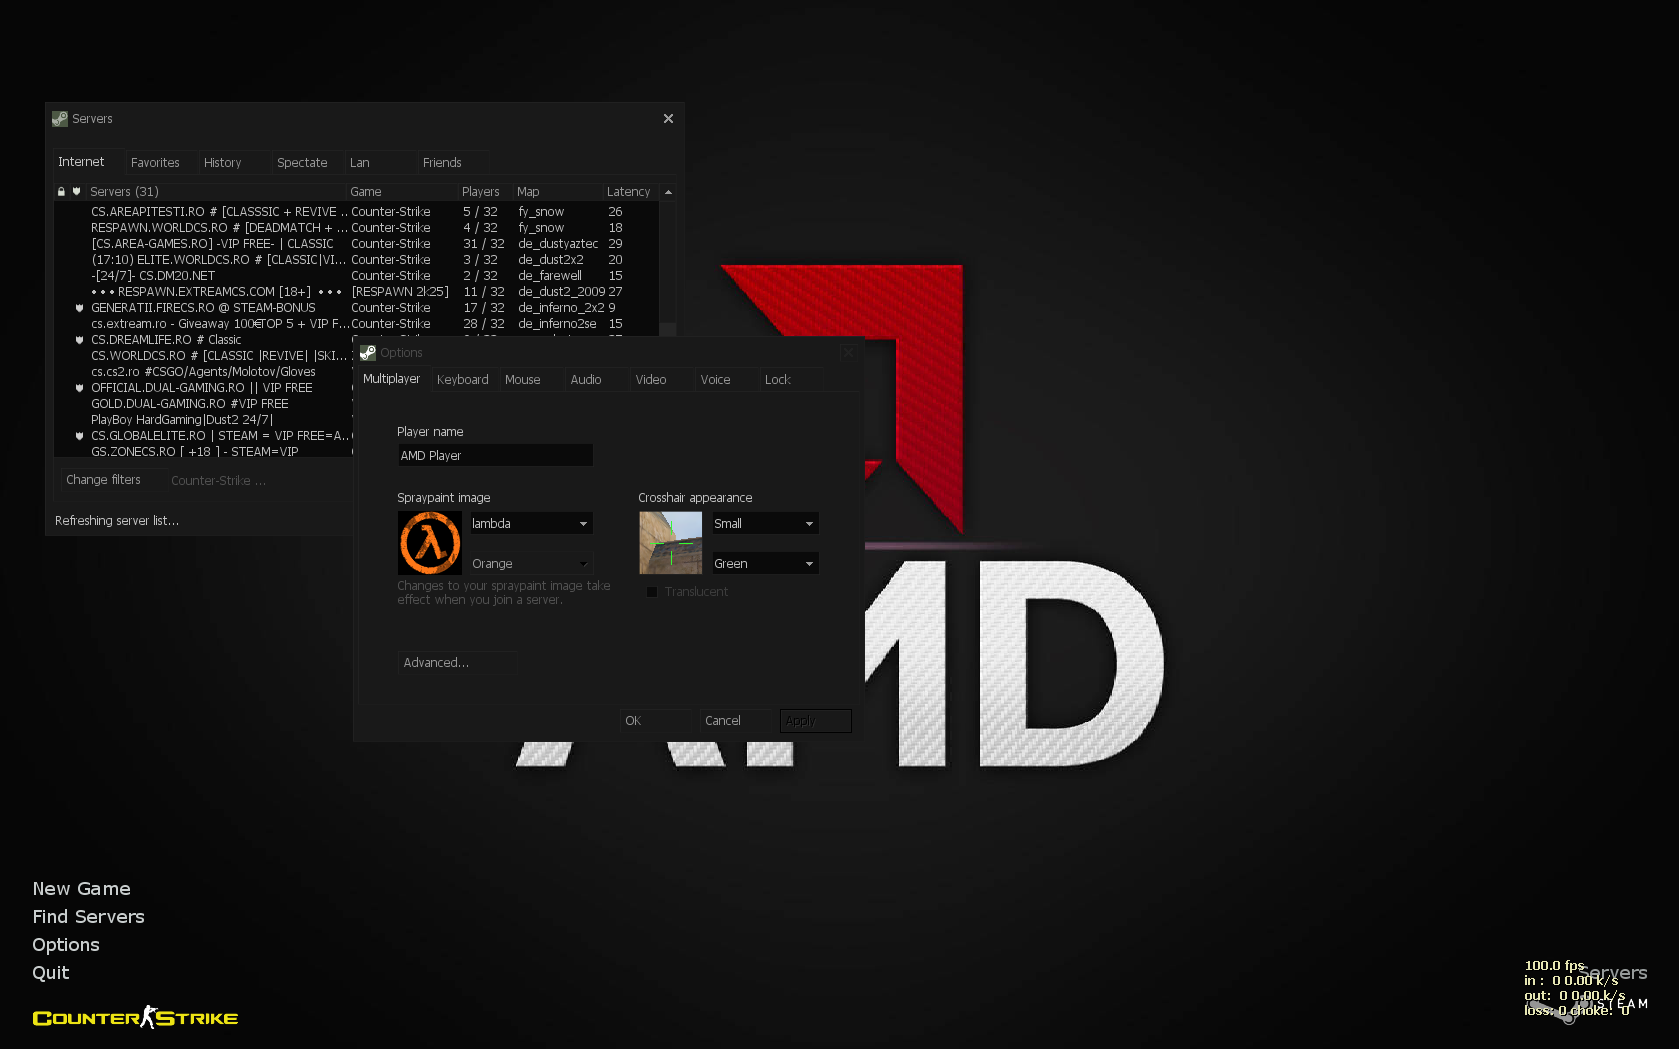Viewport: 1679px width, 1049px height.
Task: Select Find Servers from main menu
Action: [x=88, y=917]
